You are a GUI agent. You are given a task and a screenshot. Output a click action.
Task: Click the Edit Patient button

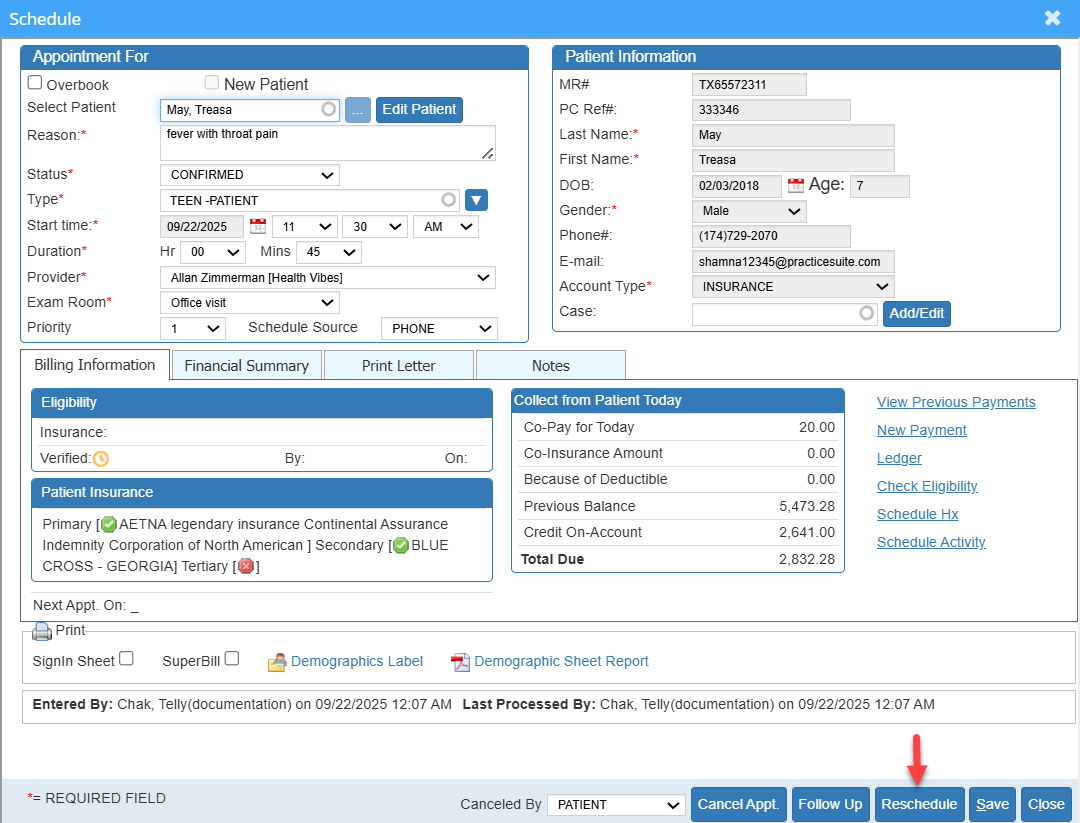419,110
